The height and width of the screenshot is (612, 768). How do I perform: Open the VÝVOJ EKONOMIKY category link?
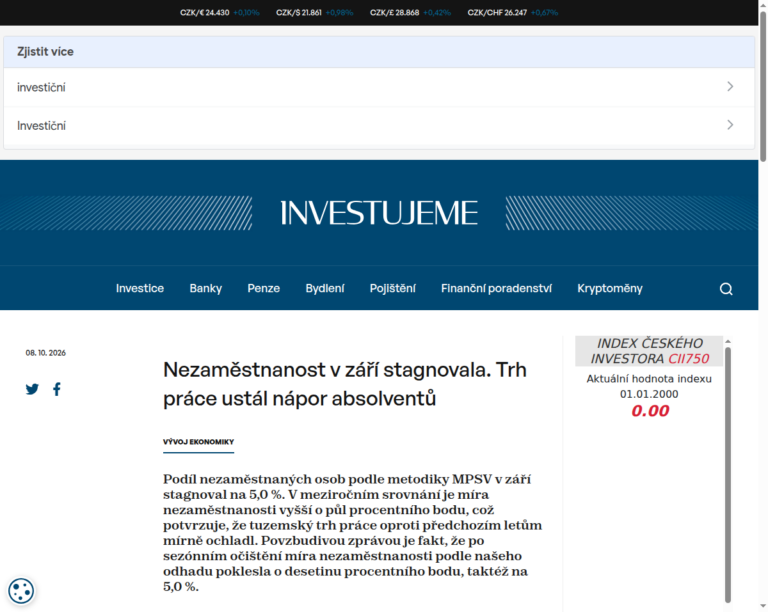pos(198,442)
